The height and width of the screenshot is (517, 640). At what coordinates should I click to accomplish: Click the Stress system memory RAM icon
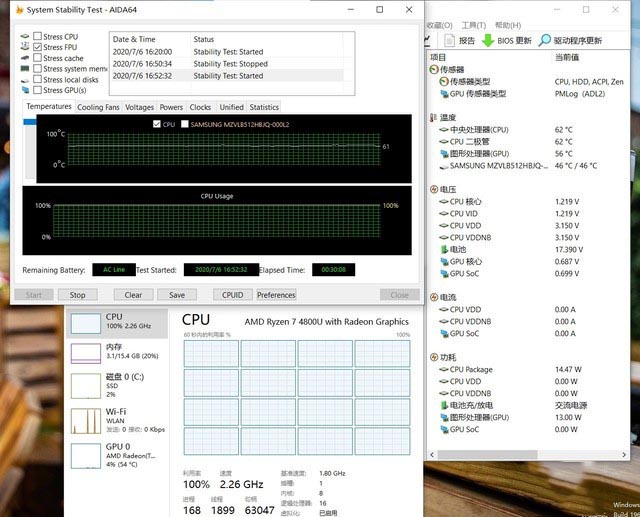(25, 69)
